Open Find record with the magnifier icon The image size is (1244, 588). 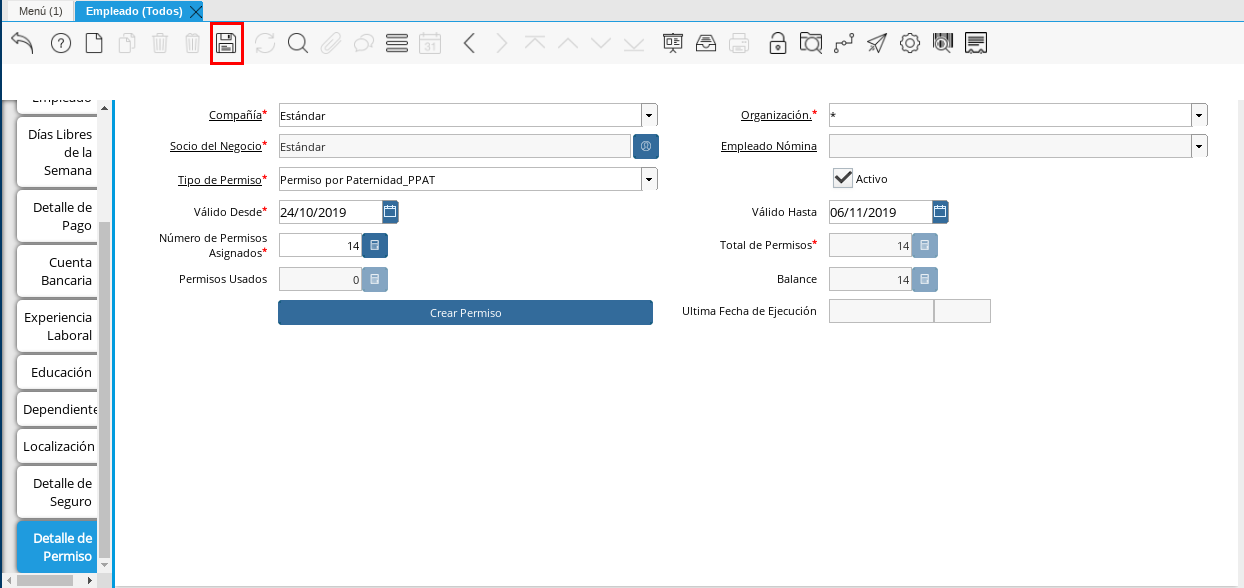pyautogui.click(x=298, y=43)
